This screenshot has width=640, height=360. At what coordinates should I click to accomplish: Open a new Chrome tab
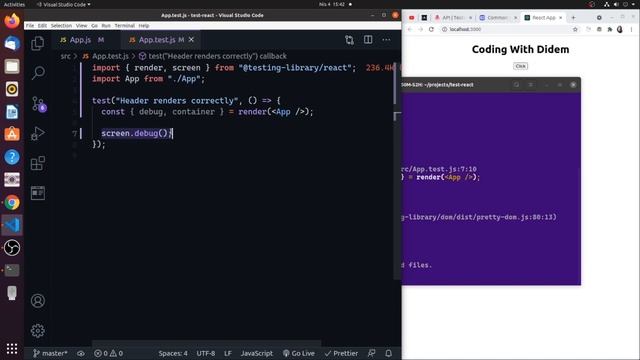(x=573, y=18)
